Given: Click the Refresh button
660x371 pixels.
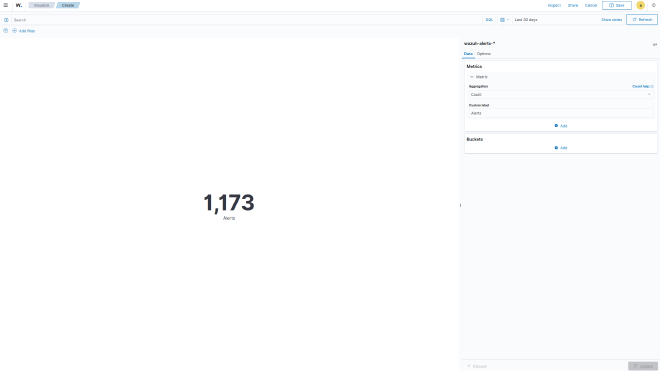Looking at the screenshot, I should coord(641,20).
